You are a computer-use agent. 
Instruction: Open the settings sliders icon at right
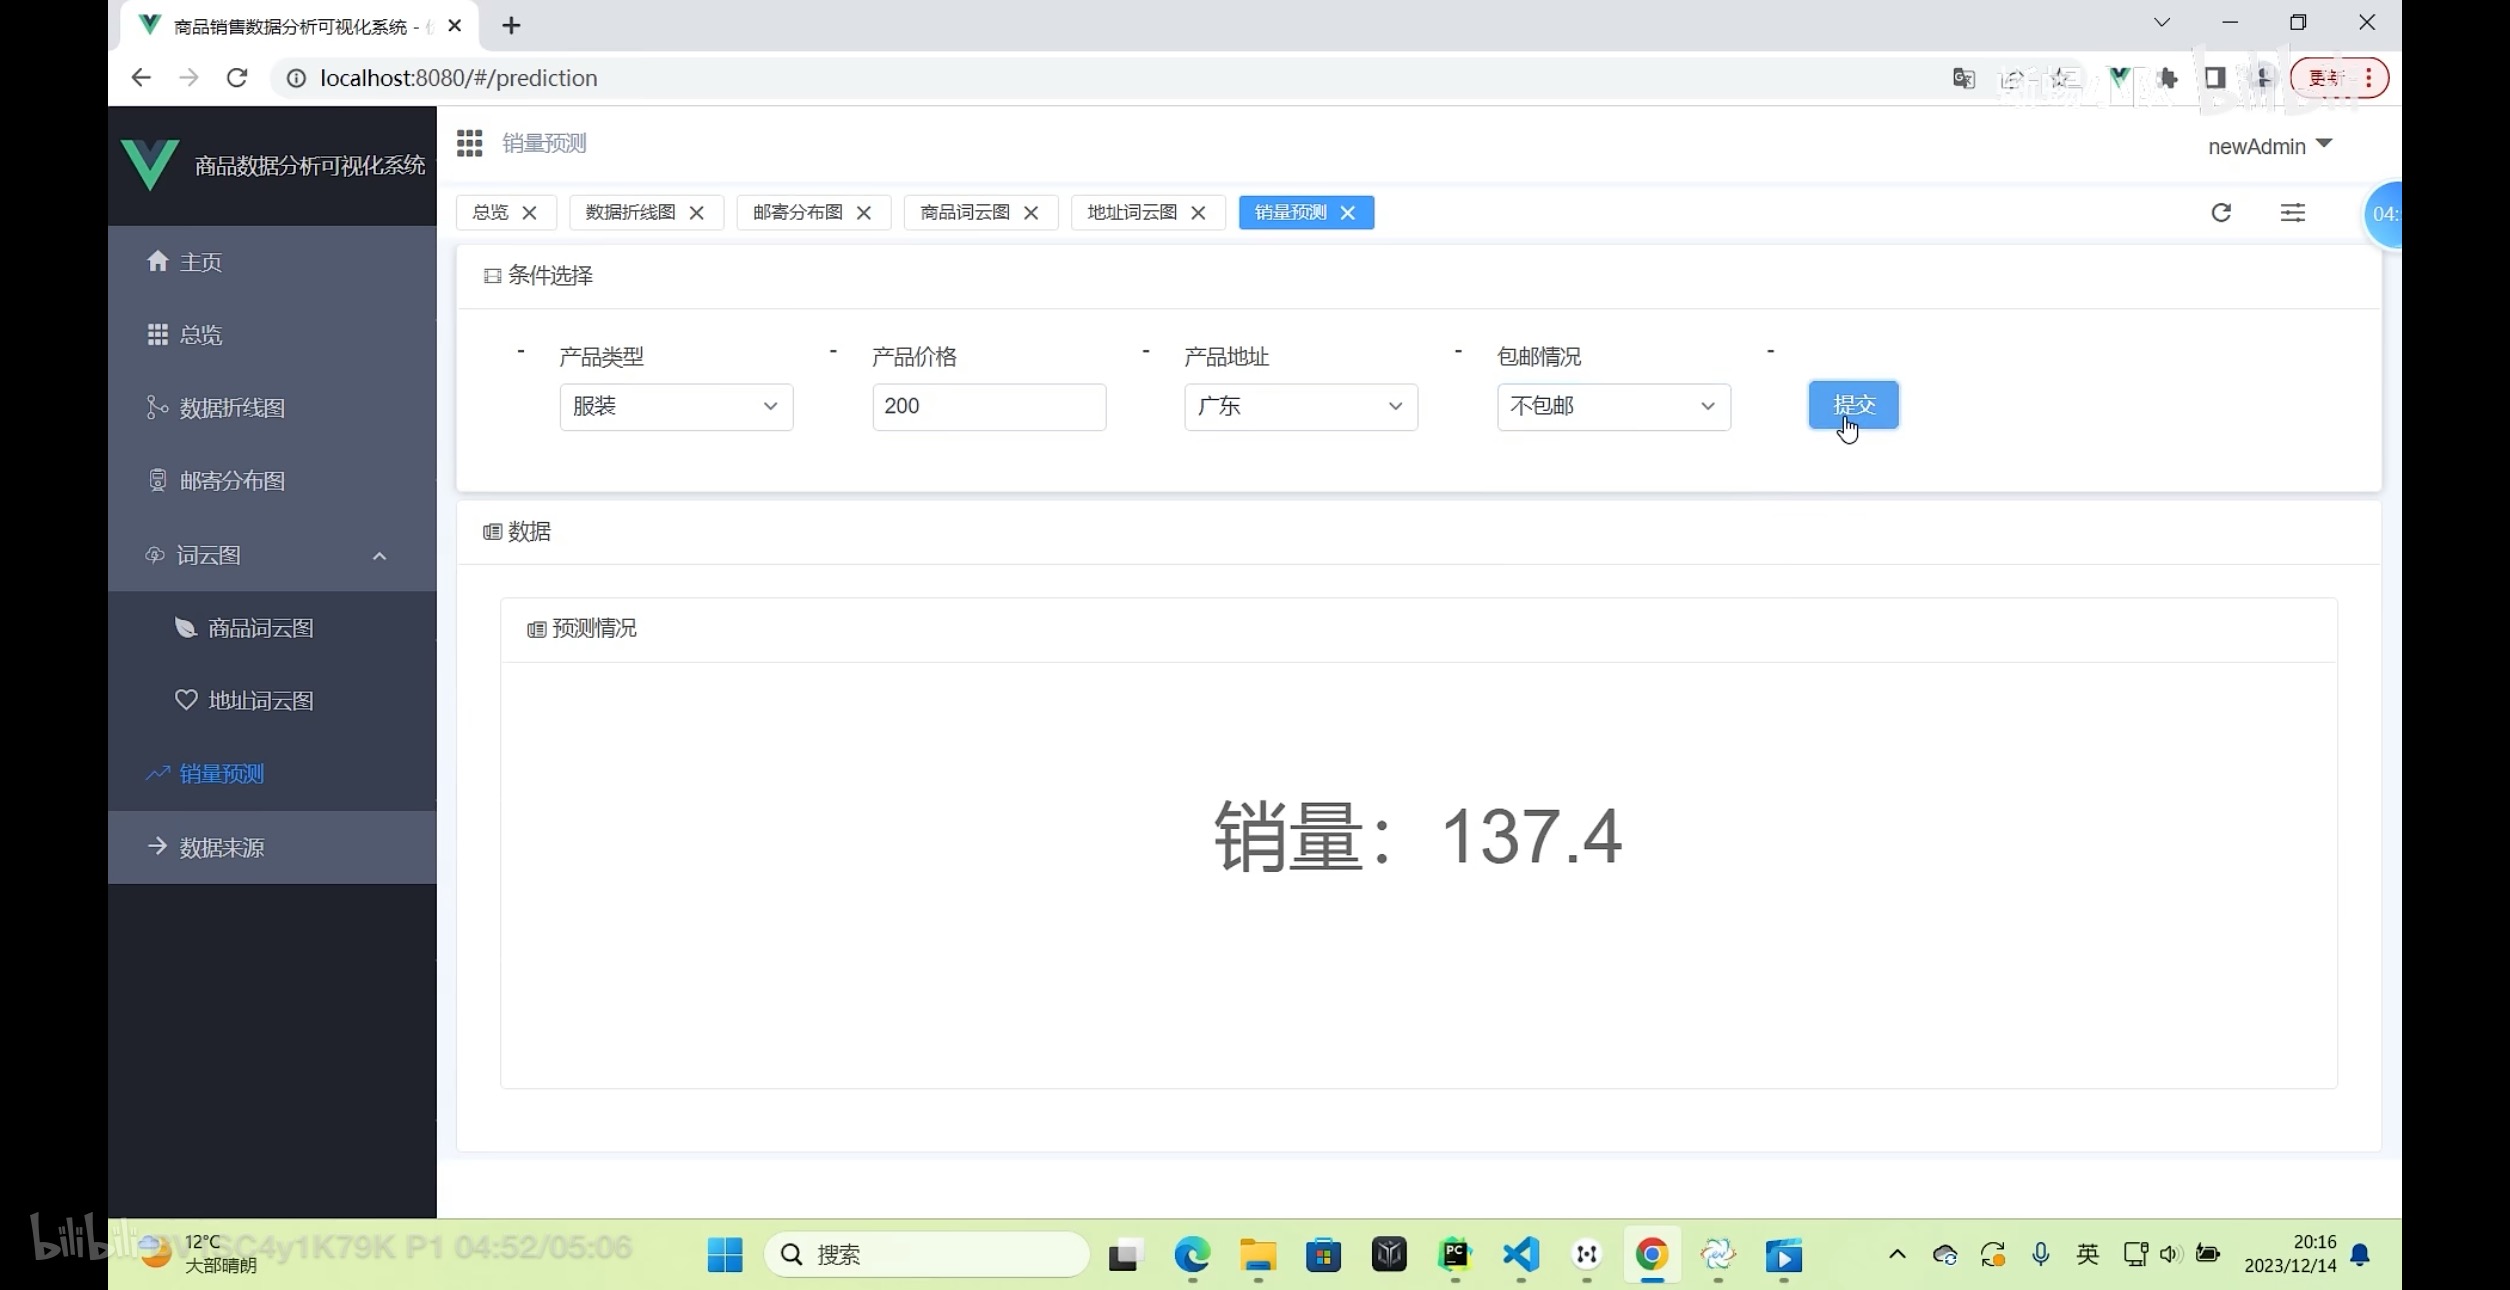click(2292, 212)
